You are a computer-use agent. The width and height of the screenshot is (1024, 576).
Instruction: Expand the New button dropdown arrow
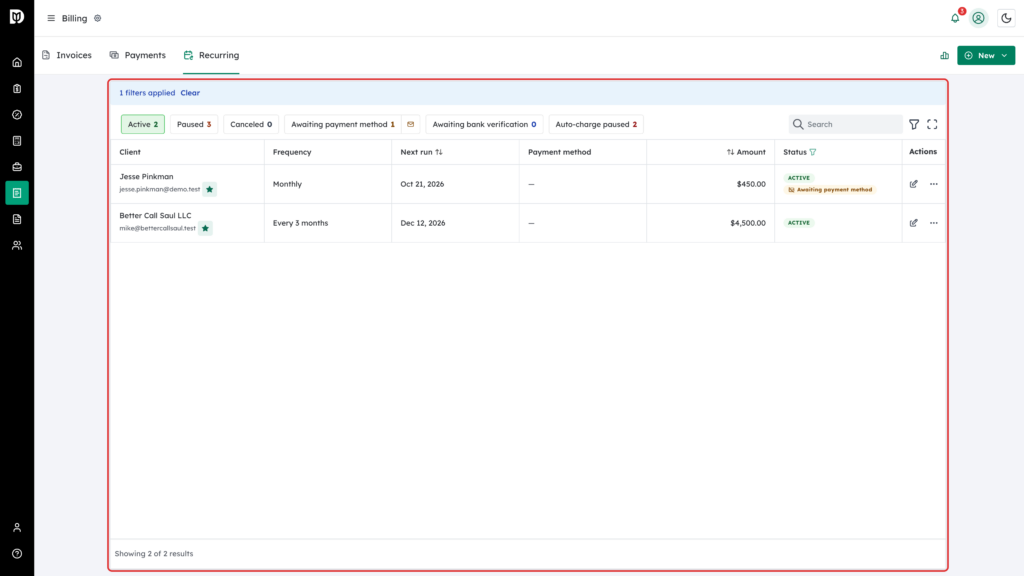click(x=1004, y=56)
